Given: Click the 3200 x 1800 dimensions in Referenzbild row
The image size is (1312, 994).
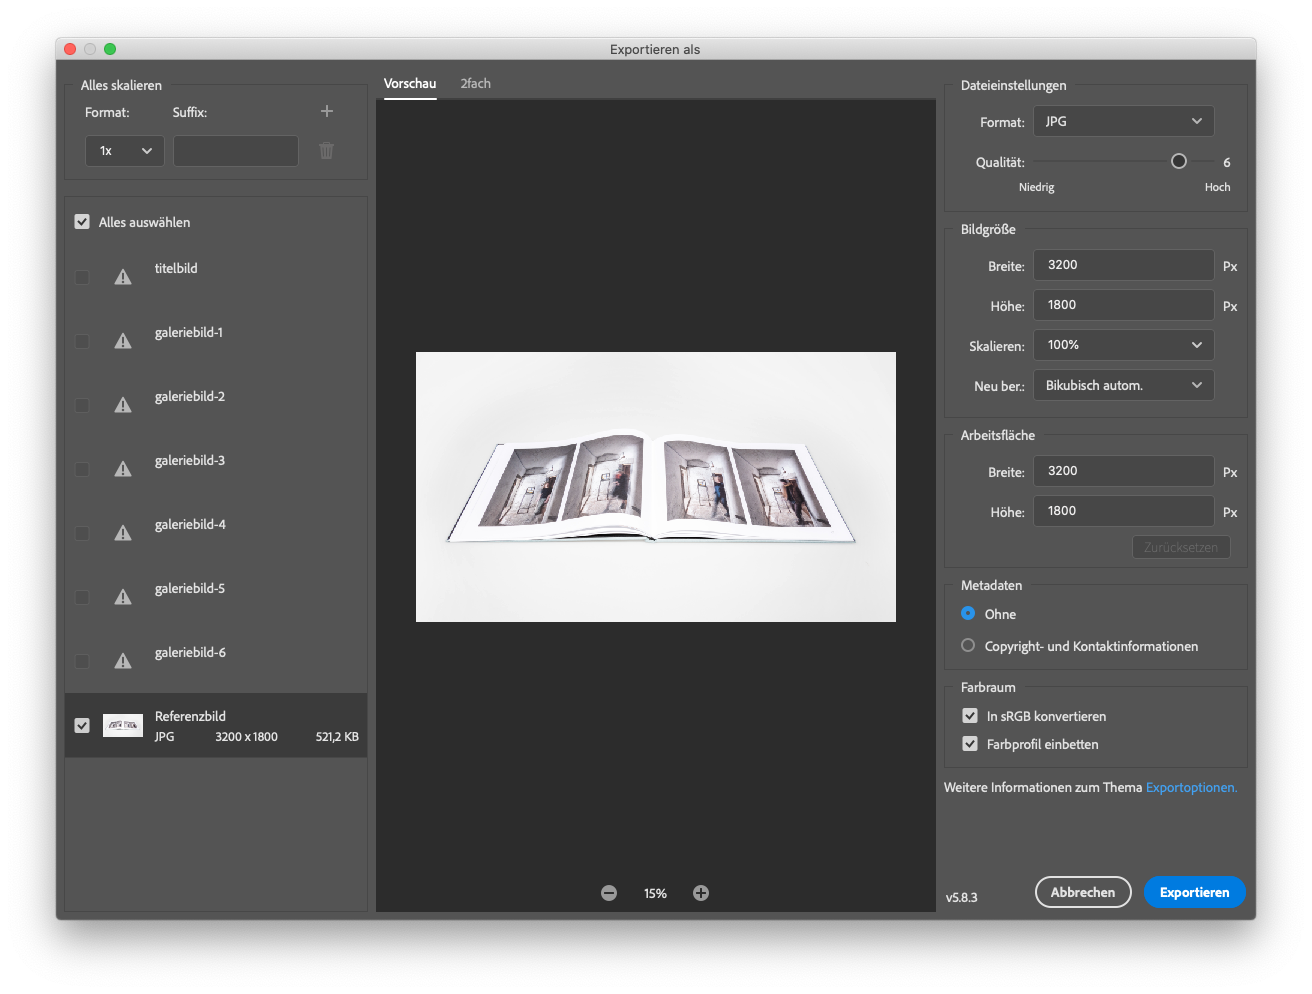Looking at the screenshot, I should 246,737.
